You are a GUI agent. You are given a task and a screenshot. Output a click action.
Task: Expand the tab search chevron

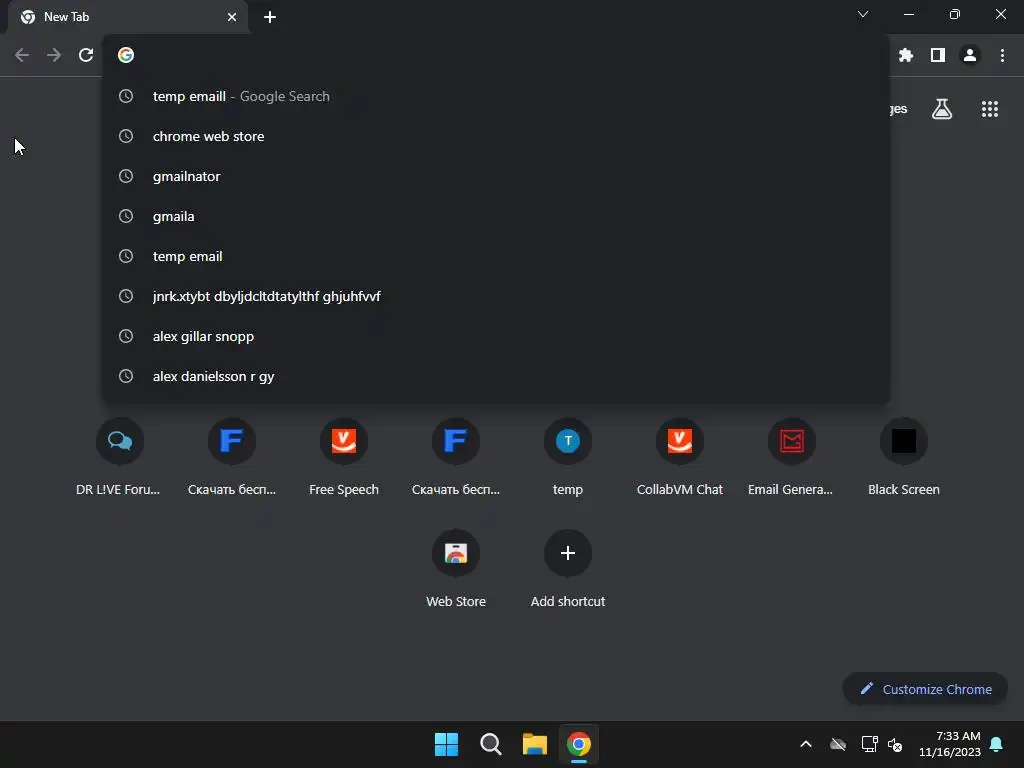point(863,14)
